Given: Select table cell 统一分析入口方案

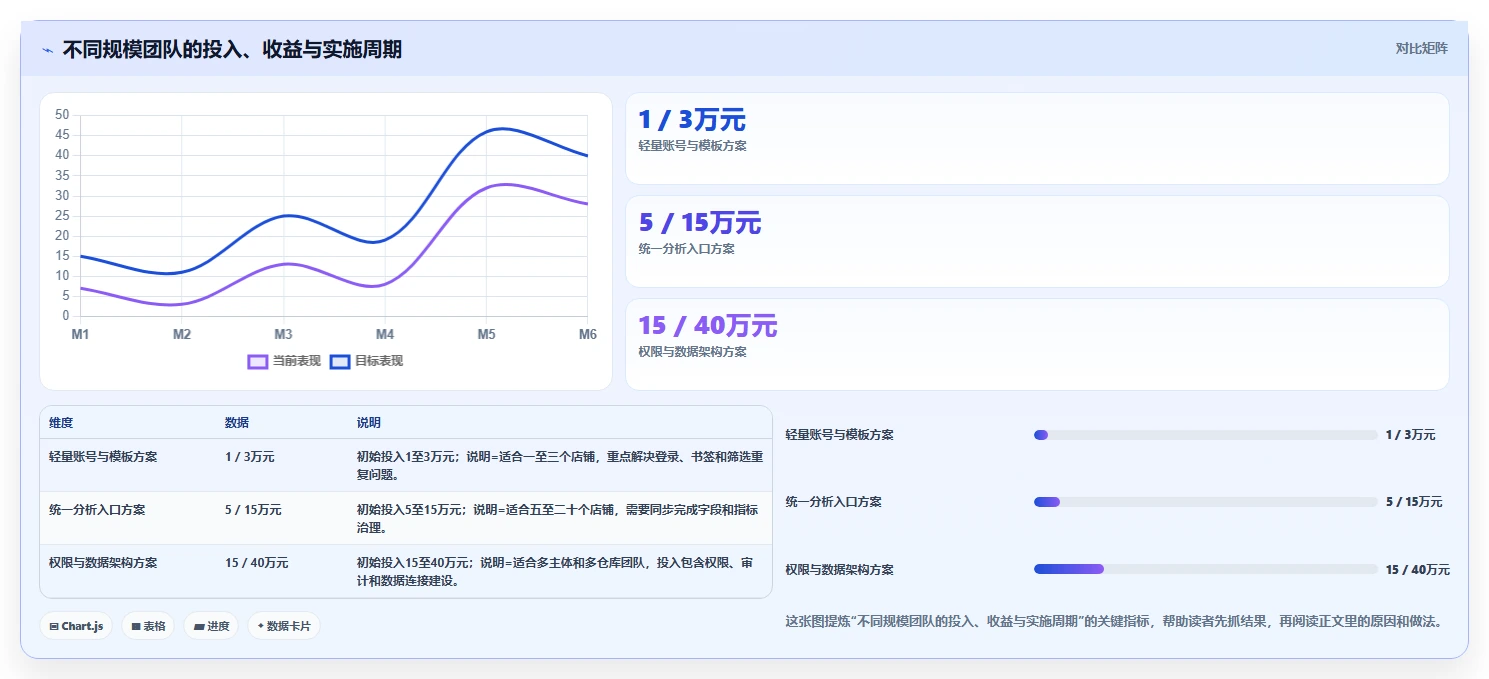Looking at the screenshot, I should [x=97, y=509].
